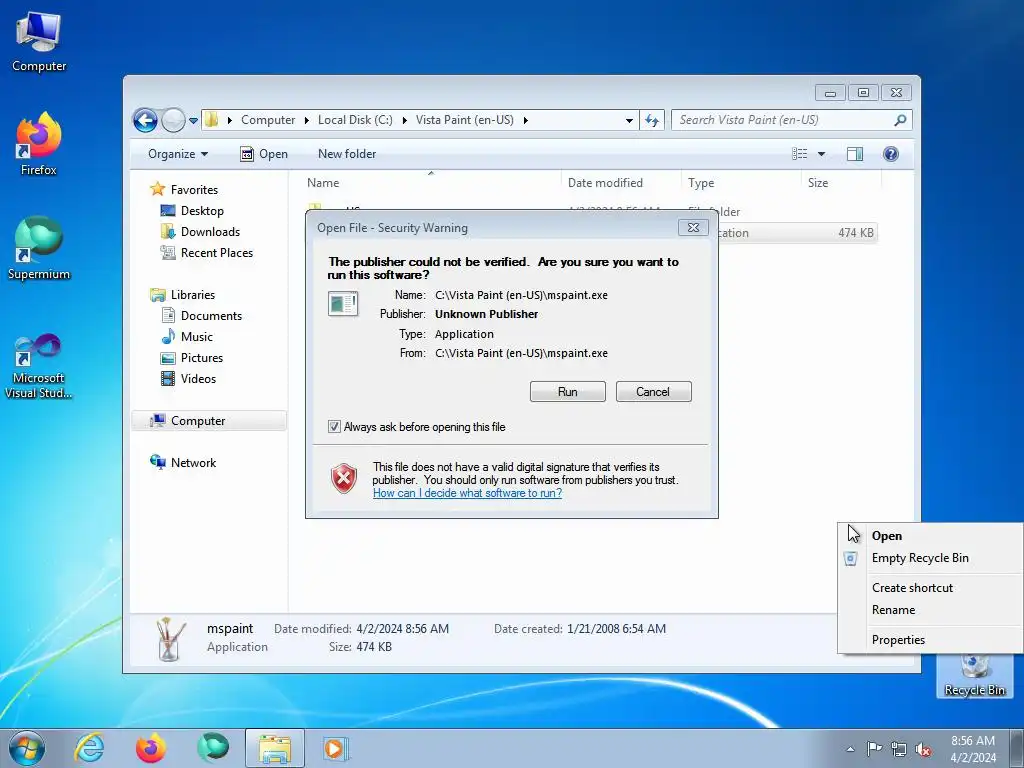Open Internet Explorer from the taskbar
The width and height of the screenshot is (1024, 768).
[89, 748]
